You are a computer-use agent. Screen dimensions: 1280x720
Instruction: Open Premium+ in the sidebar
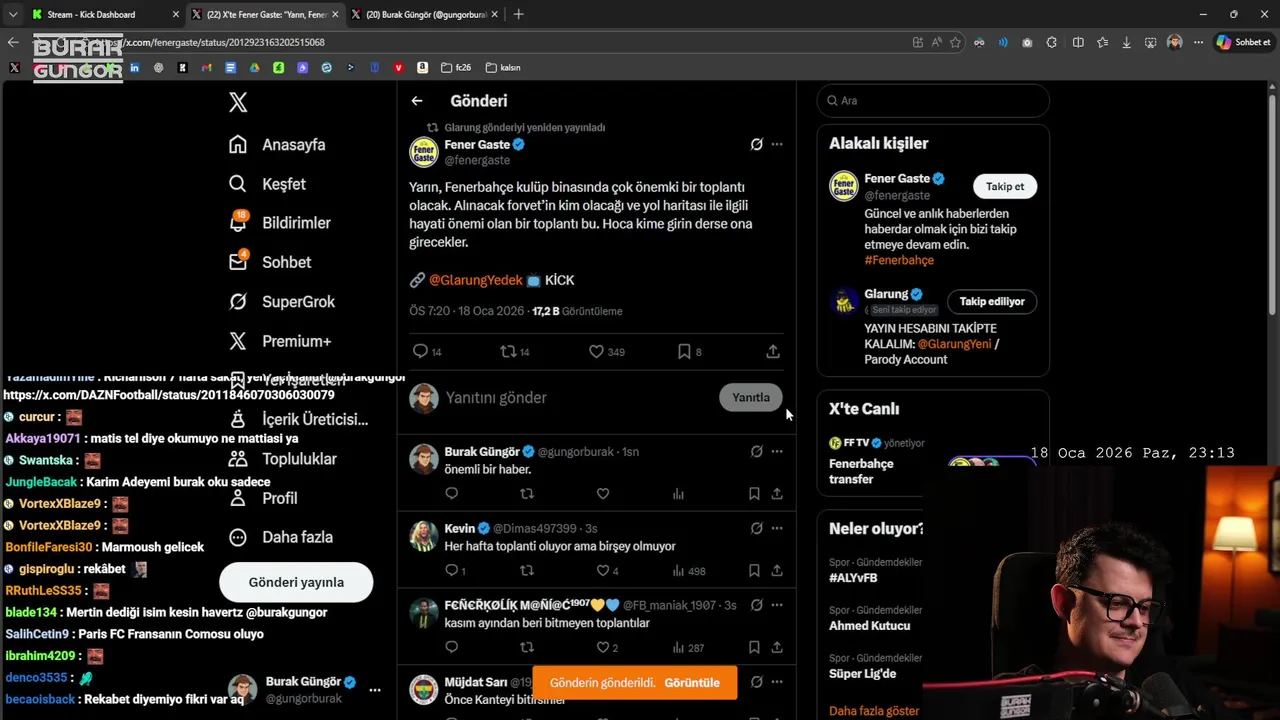[279, 341]
